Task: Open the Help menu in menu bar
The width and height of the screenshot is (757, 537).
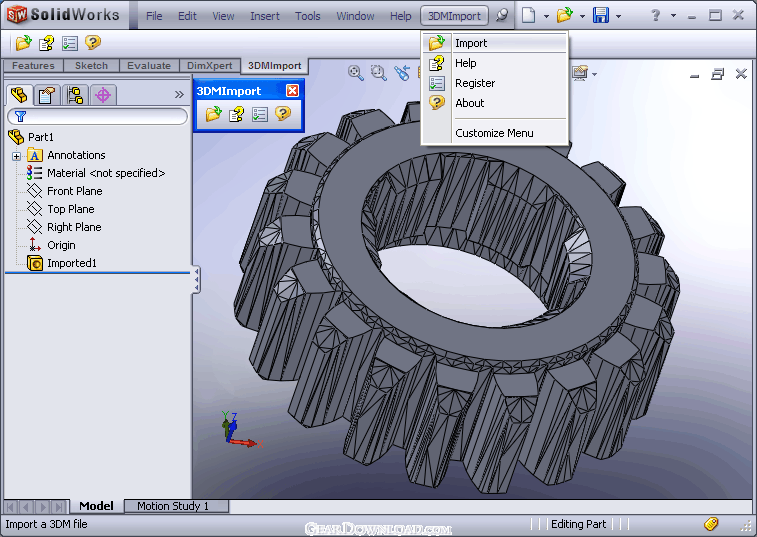Action: pyautogui.click(x=400, y=16)
